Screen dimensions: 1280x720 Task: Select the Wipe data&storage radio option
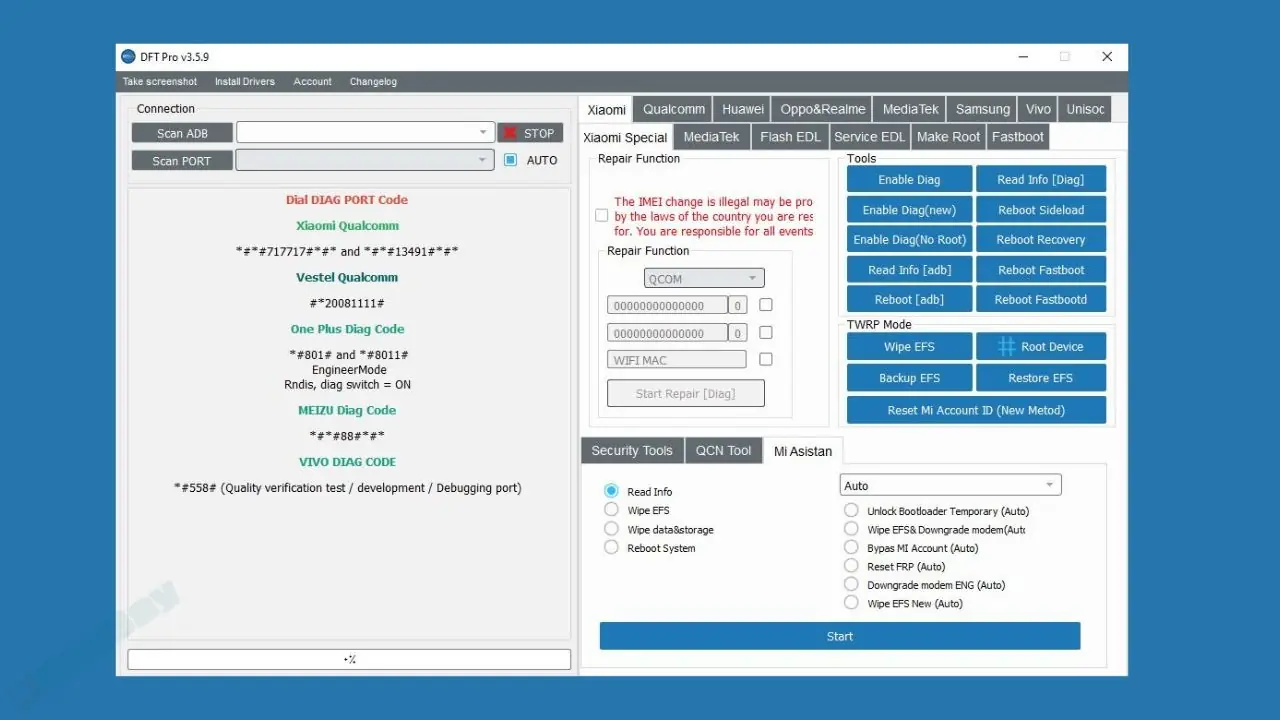[611, 529]
